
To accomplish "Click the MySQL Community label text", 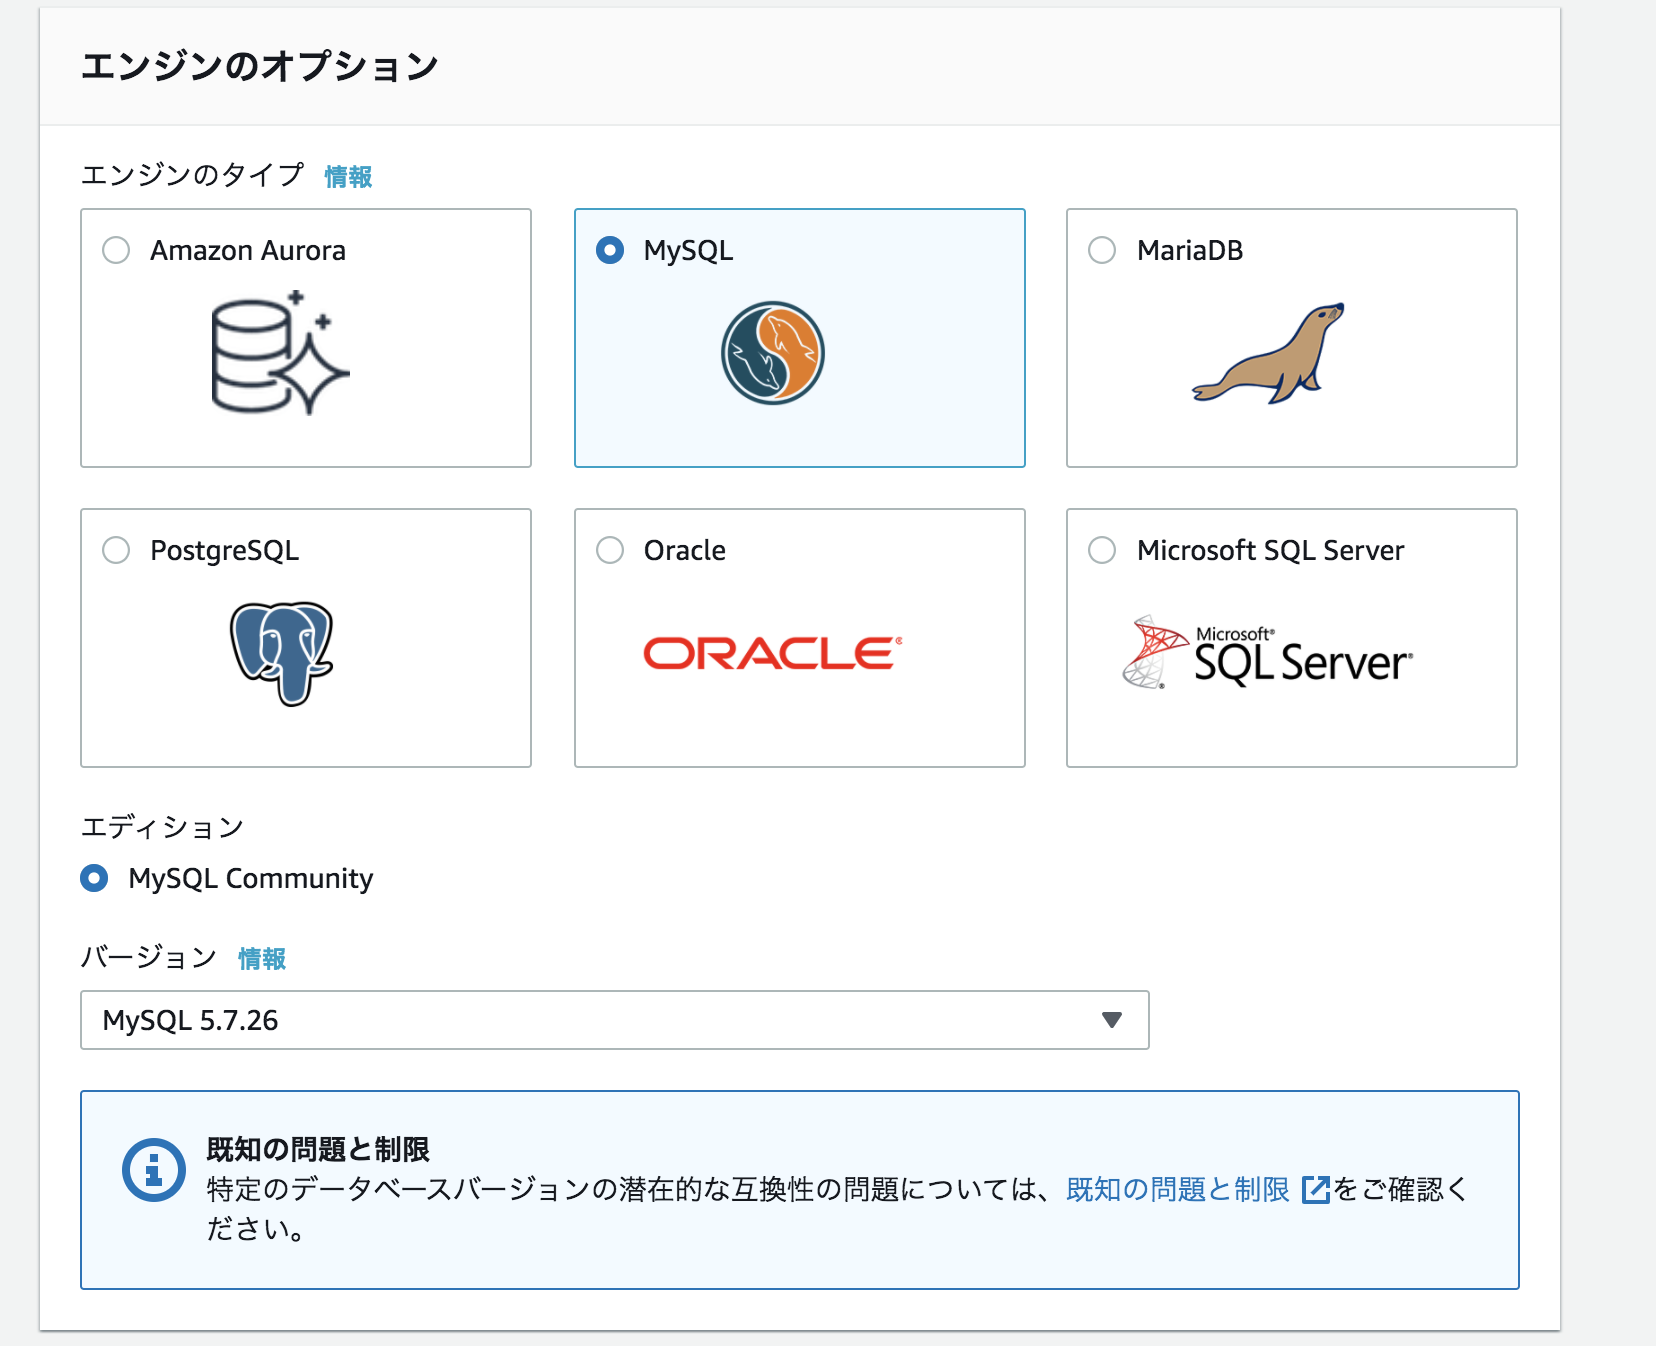I will pyautogui.click(x=251, y=879).
